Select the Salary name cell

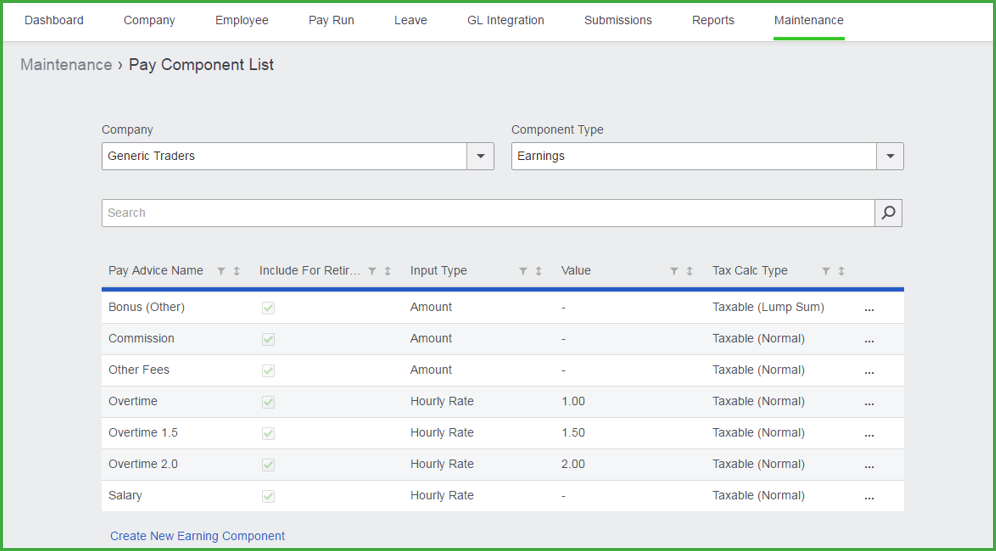click(125, 496)
